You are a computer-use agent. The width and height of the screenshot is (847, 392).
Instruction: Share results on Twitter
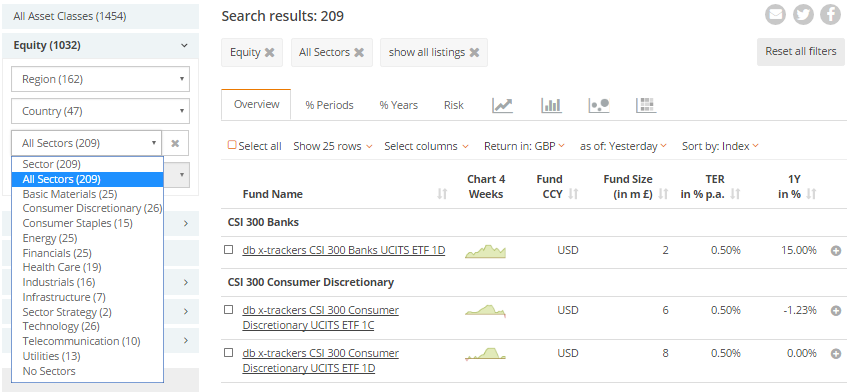[803, 15]
